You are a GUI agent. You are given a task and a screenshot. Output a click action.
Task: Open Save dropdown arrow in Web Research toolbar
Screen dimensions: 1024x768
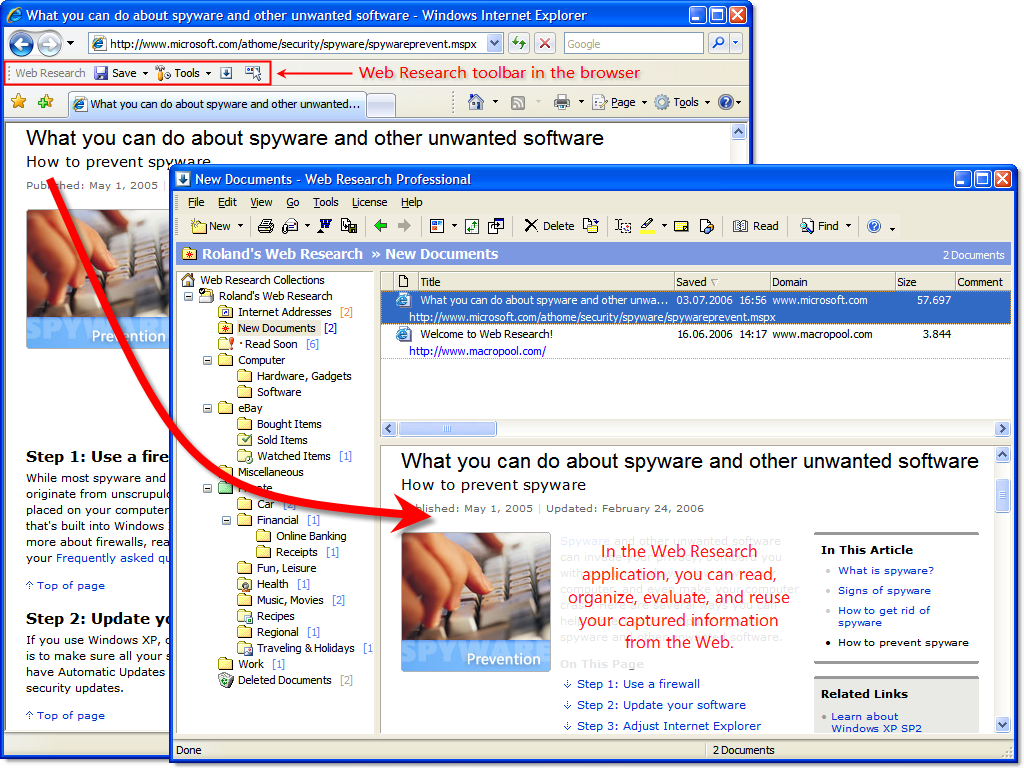[145, 73]
